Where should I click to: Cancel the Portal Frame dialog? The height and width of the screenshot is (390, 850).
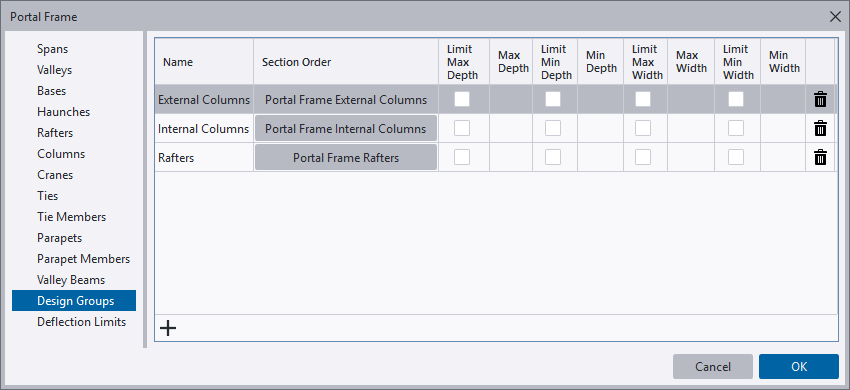pos(713,367)
